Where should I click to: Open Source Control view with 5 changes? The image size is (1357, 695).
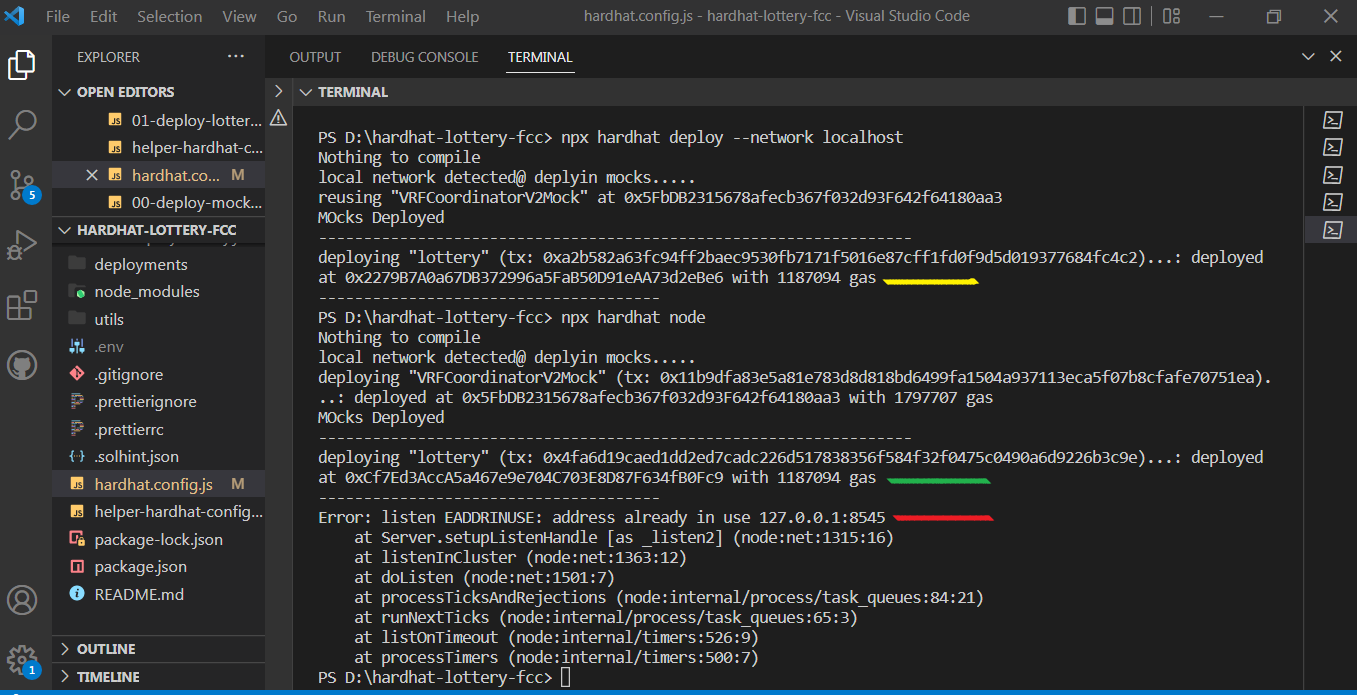[22, 185]
